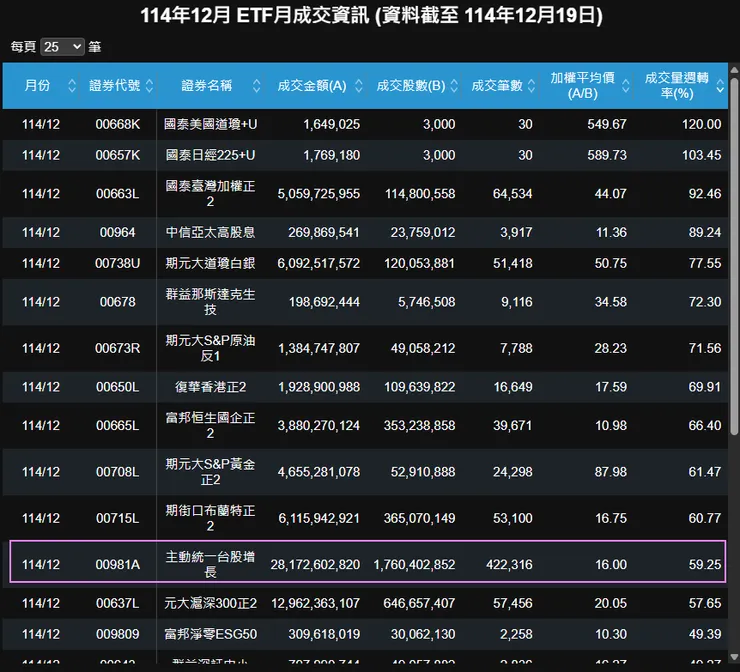Click the table vertical scrollbar thumb

click(734, 256)
